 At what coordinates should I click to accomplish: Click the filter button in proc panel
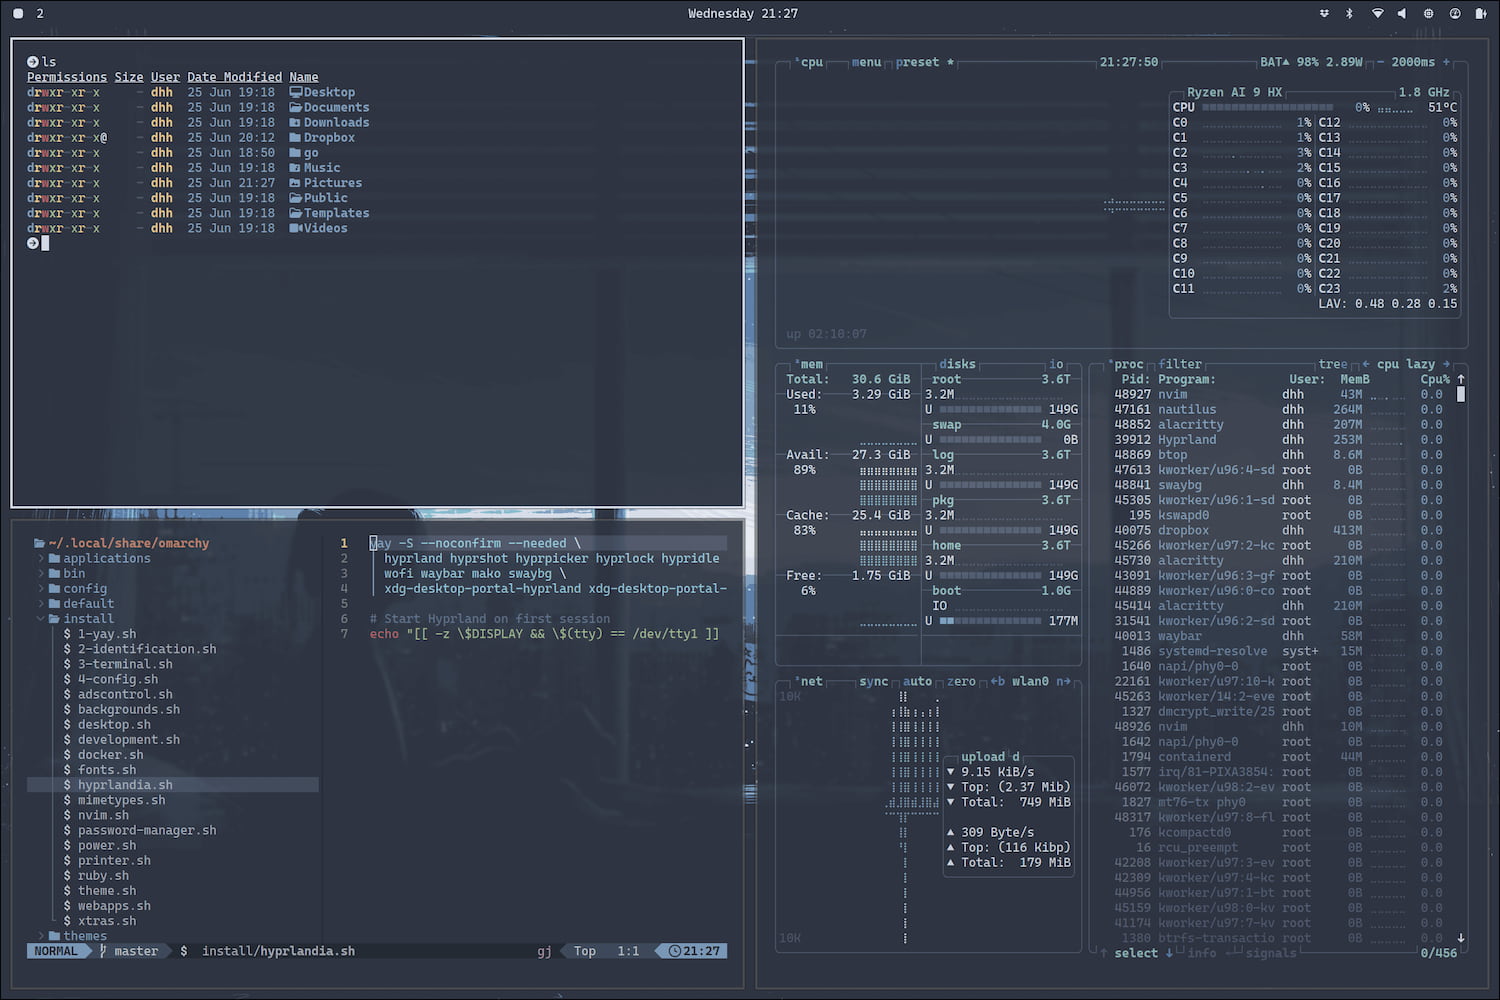[1180, 364]
